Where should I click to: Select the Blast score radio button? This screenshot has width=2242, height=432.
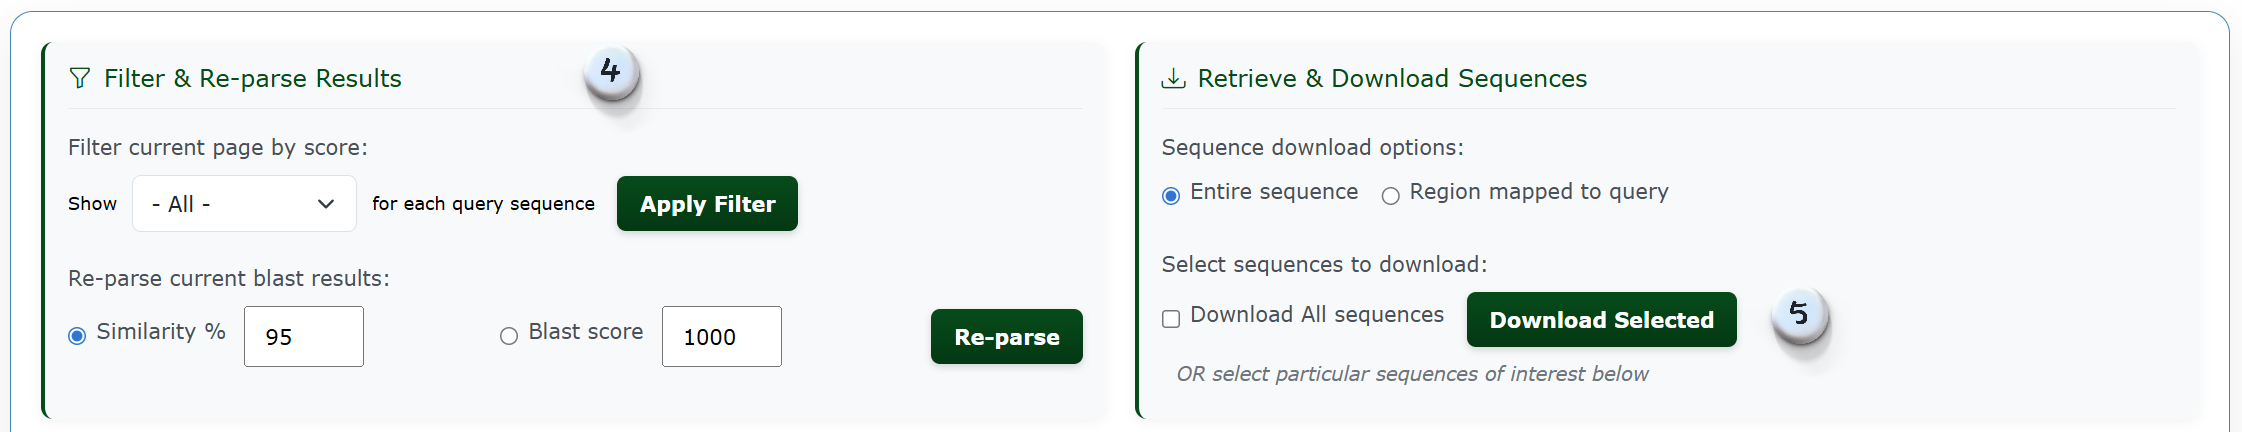tap(509, 336)
